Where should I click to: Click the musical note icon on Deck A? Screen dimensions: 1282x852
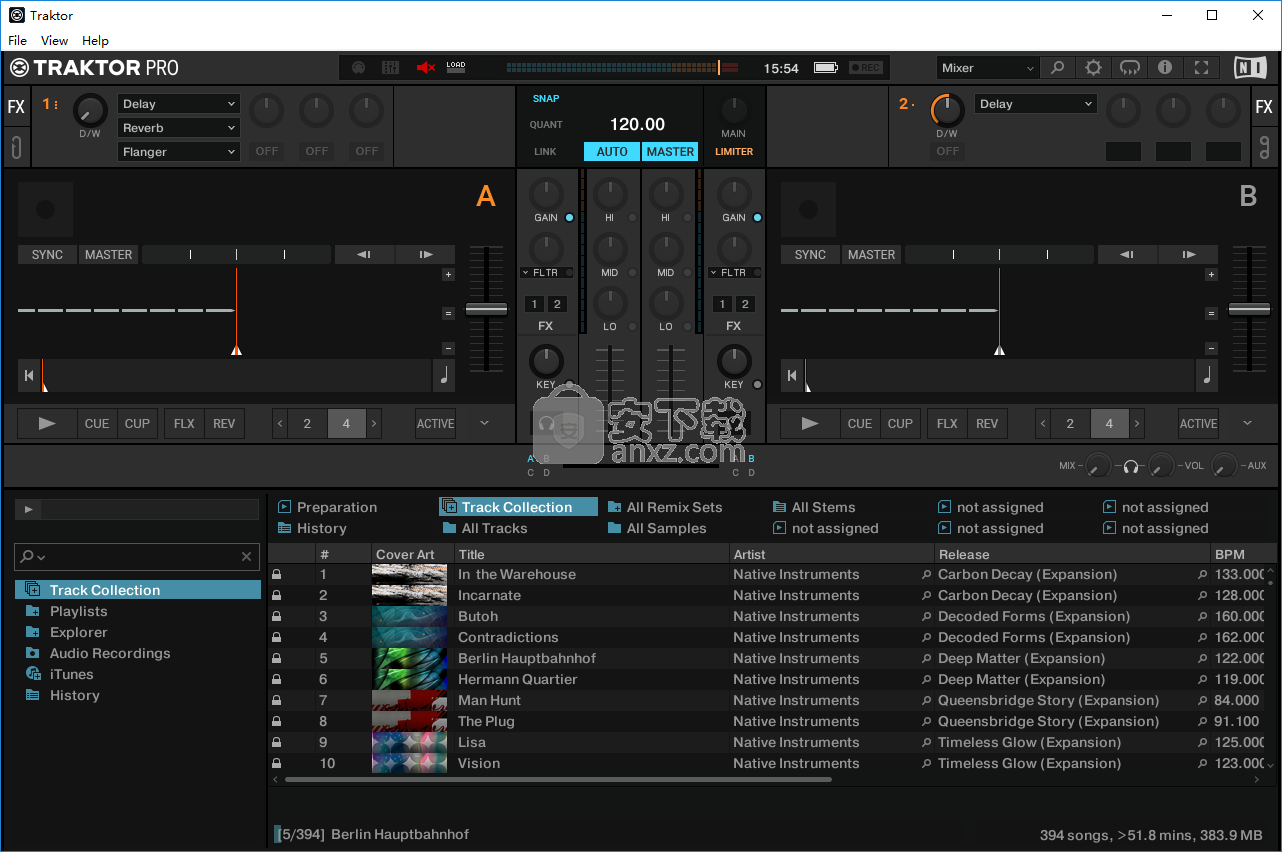pyautogui.click(x=445, y=376)
